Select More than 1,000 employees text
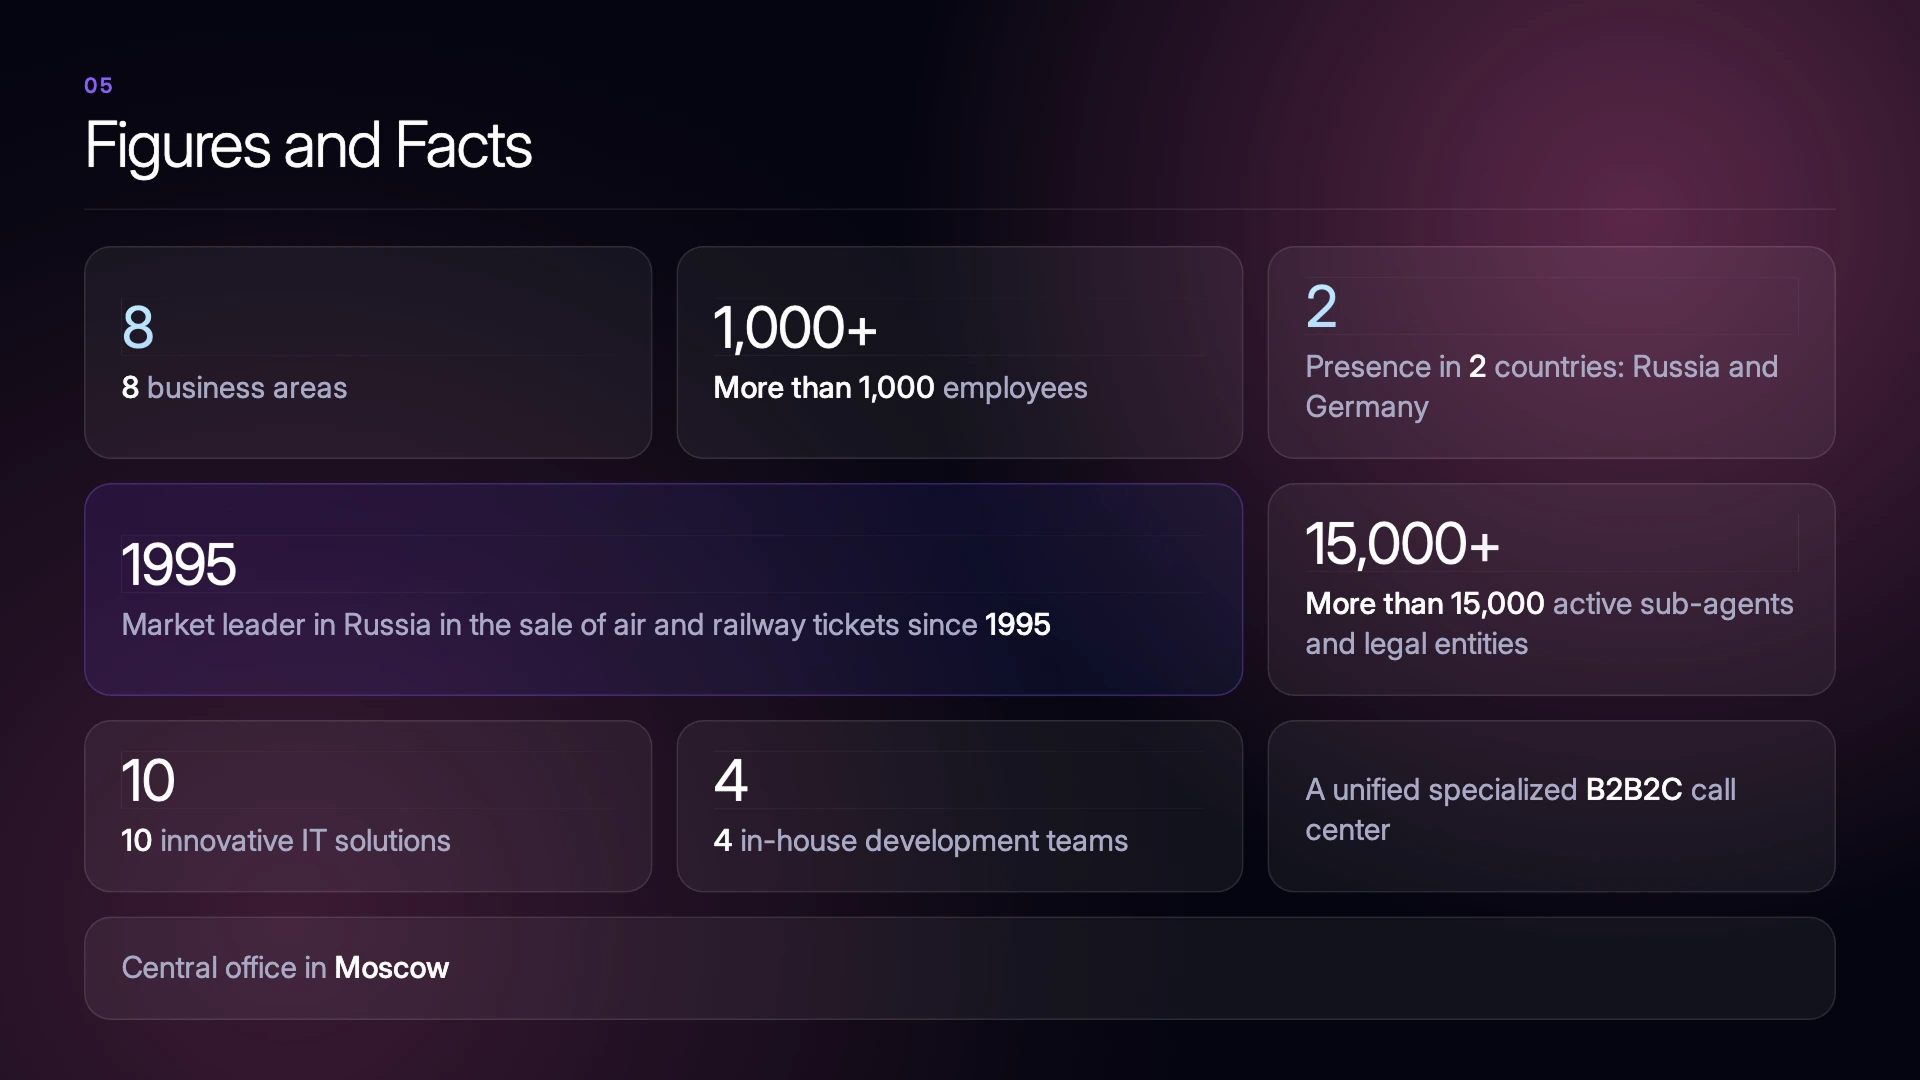Screen dimensions: 1920x1080 (x=900, y=388)
